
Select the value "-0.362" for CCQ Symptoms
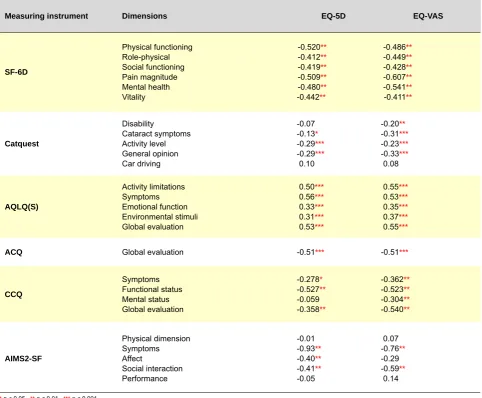(x=392, y=279)
